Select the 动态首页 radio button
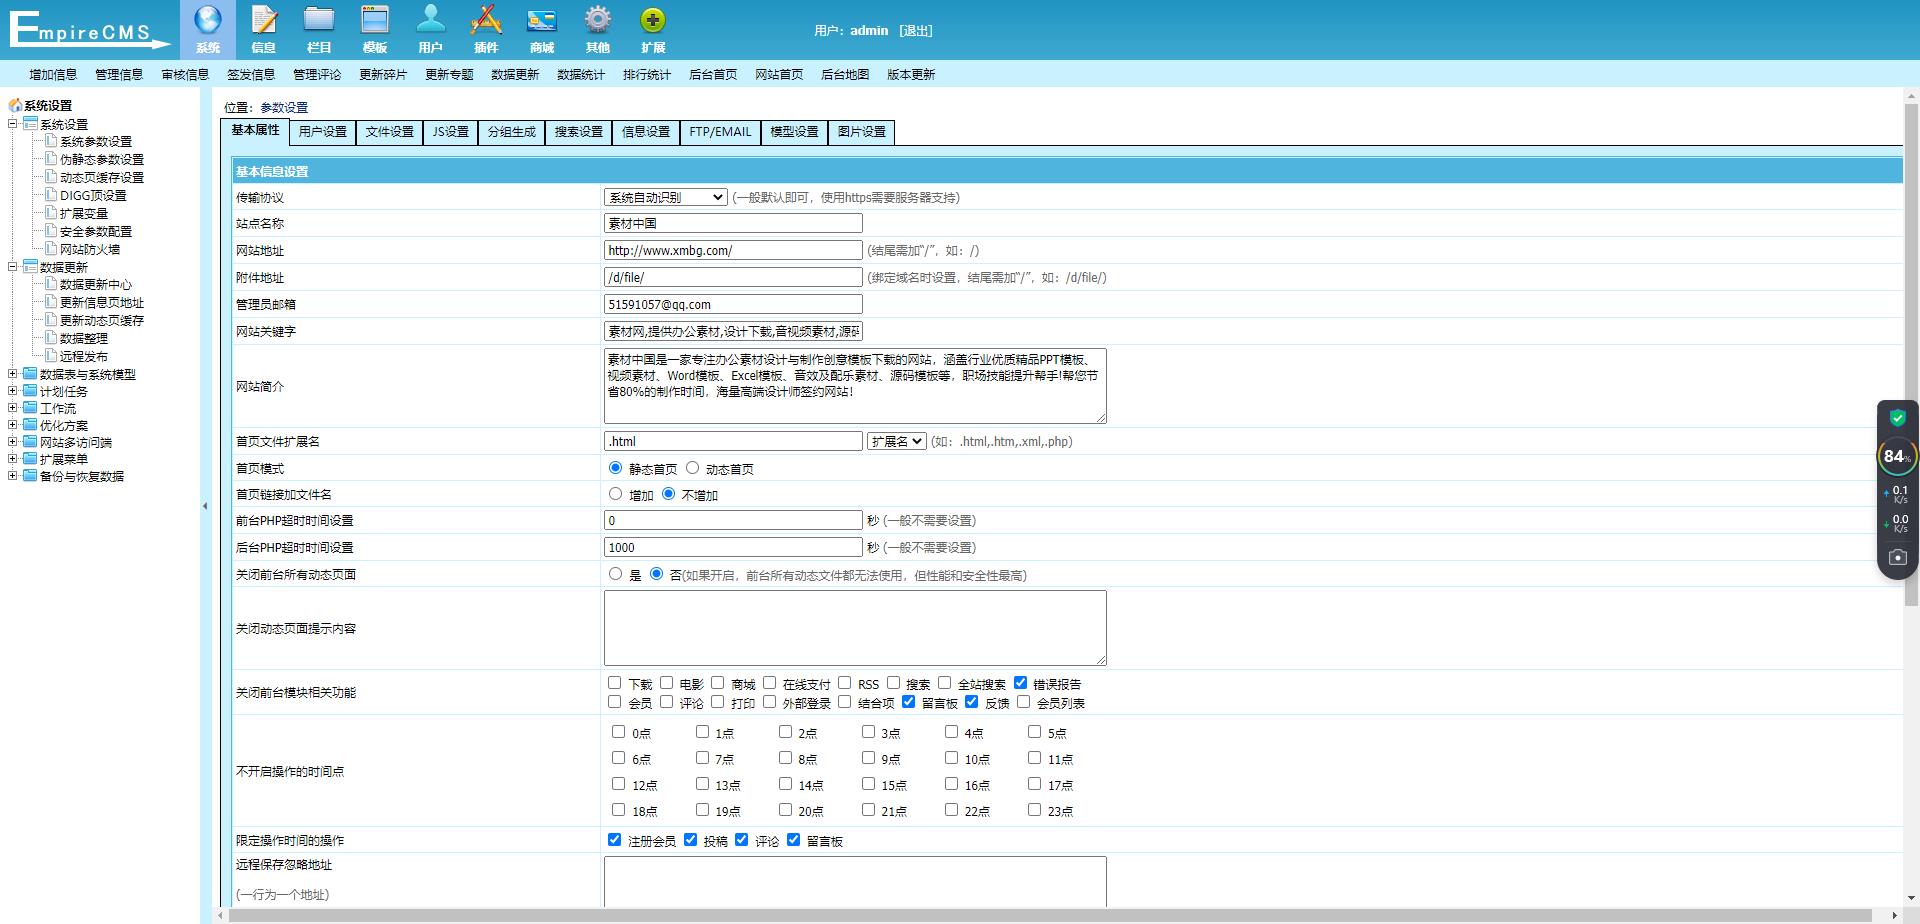The width and height of the screenshot is (1920, 924). pos(692,468)
